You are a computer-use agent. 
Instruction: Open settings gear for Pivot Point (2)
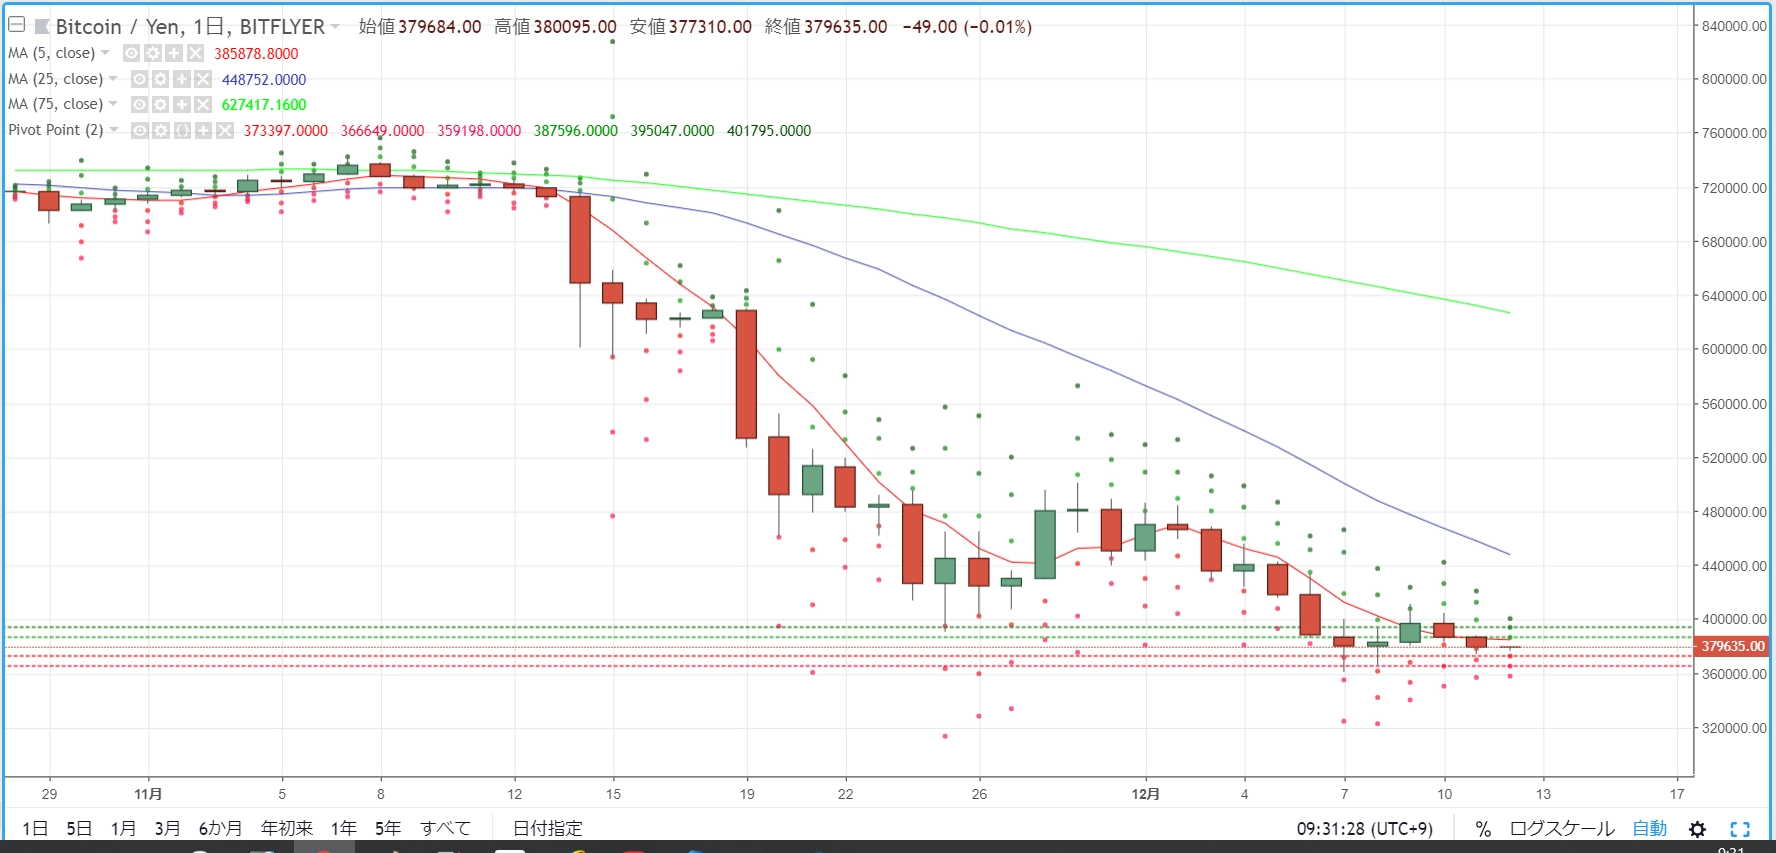pyautogui.click(x=161, y=130)
